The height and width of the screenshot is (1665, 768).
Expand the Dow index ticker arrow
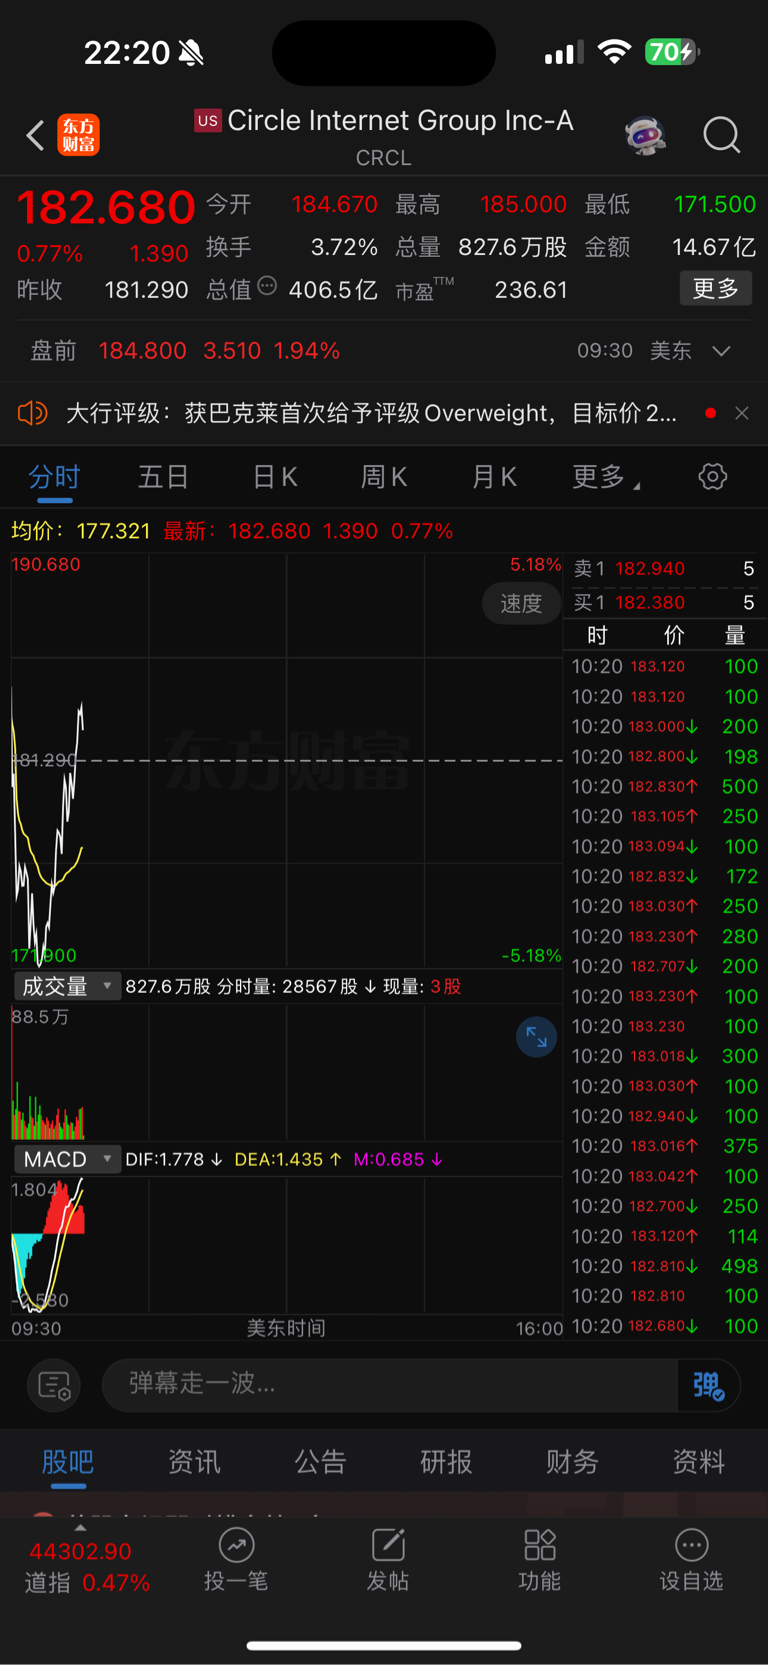coord(80,1528)
